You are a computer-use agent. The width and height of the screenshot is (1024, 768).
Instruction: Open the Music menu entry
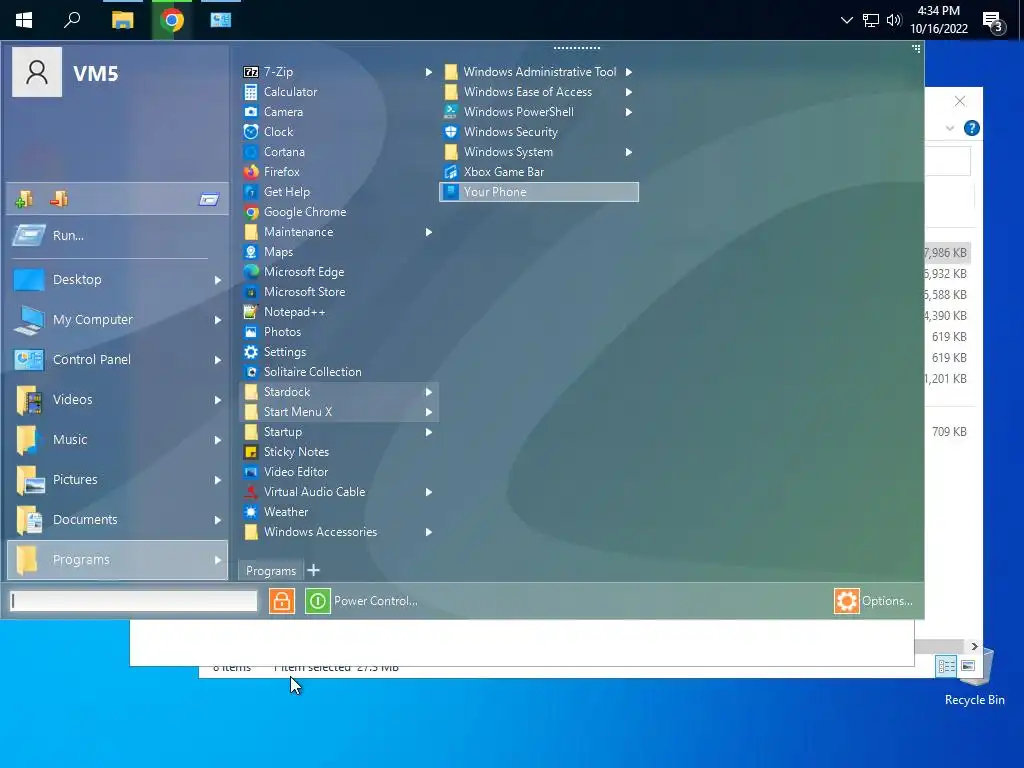[x=118, y=440]
